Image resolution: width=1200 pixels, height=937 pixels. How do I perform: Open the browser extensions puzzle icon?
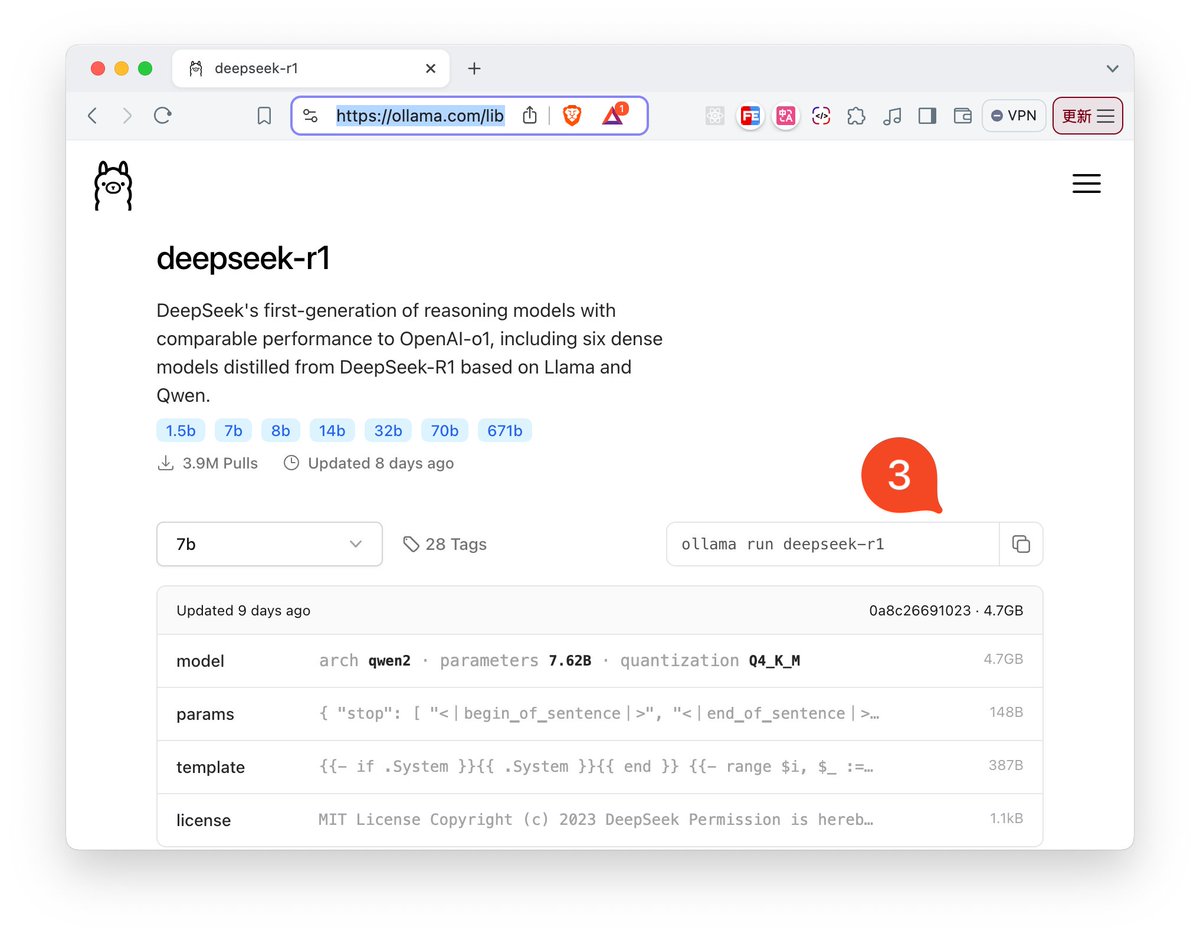point(857,116)
